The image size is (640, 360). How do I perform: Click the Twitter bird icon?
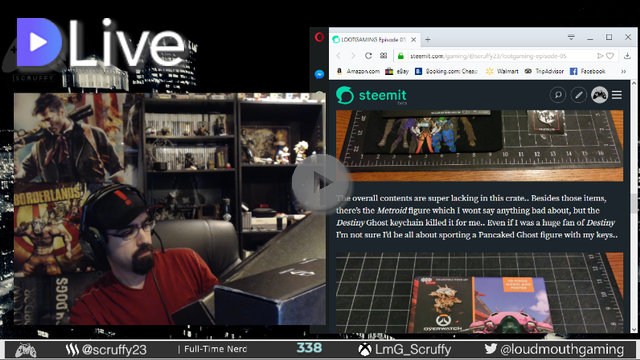tap(491, 349)
